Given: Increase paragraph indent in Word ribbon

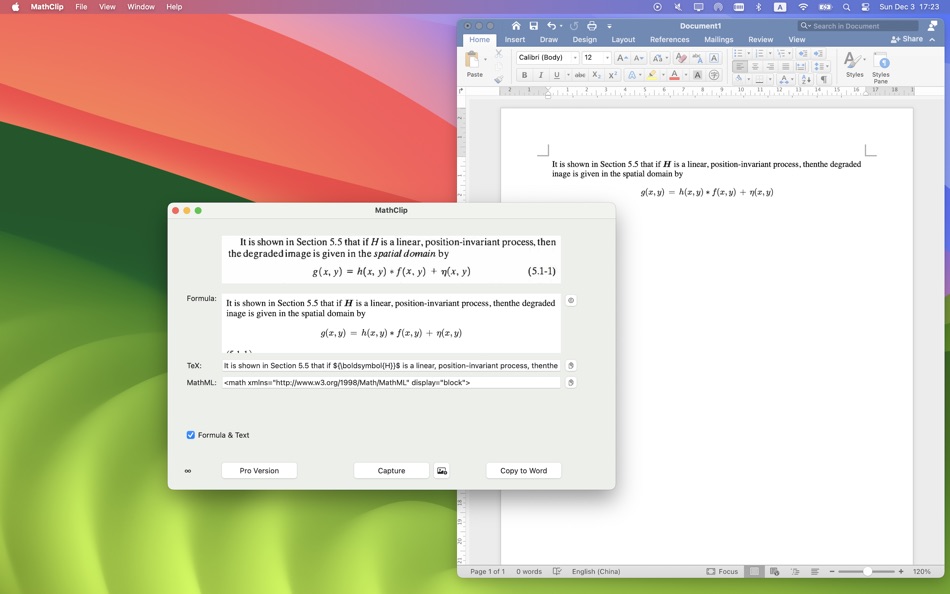Looking at the screenshot, I should [818, 53].
